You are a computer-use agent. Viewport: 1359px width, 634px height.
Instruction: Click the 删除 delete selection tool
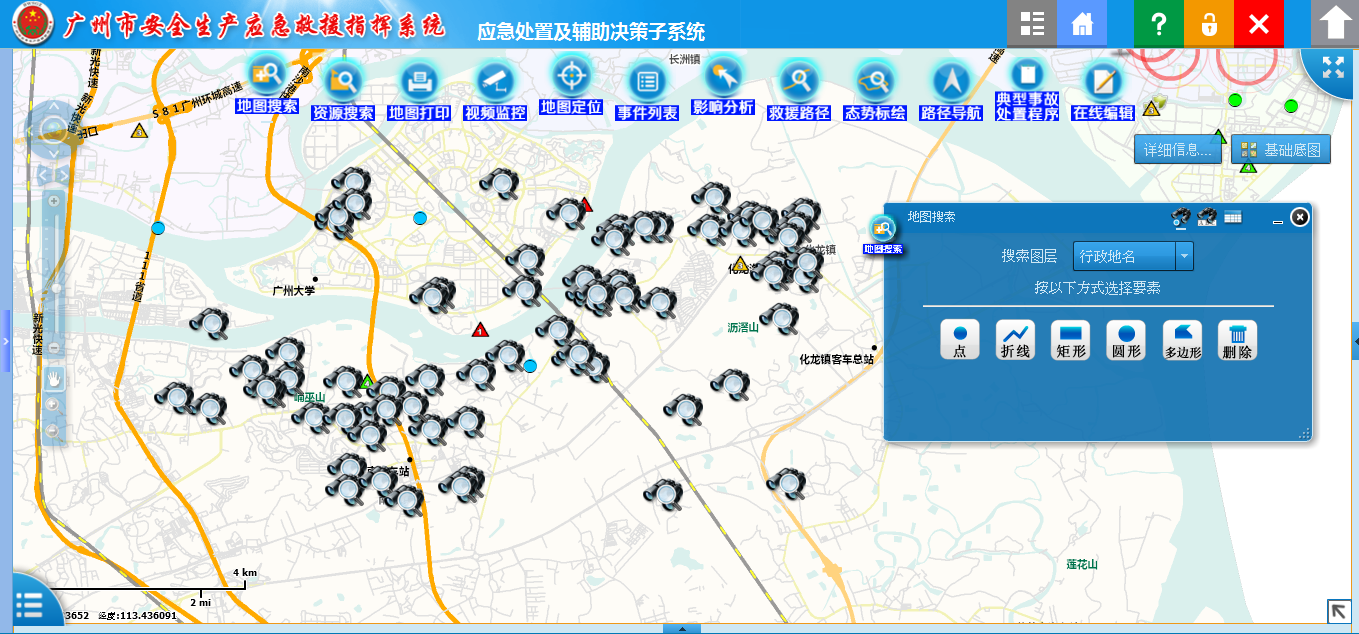pyautogui.click(x=1237, y=340)
